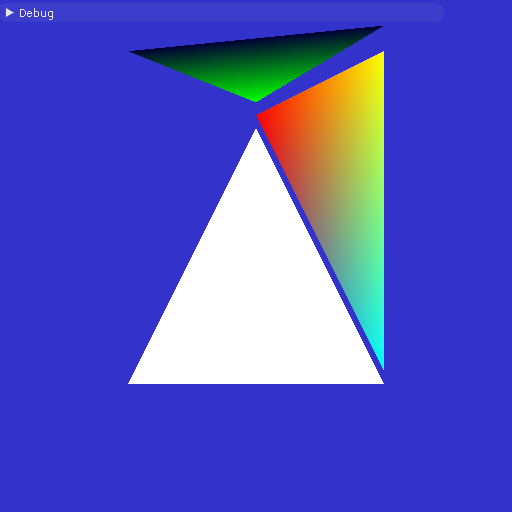Click the Debug title text
The image size is (512, 512).
point(36,13)
